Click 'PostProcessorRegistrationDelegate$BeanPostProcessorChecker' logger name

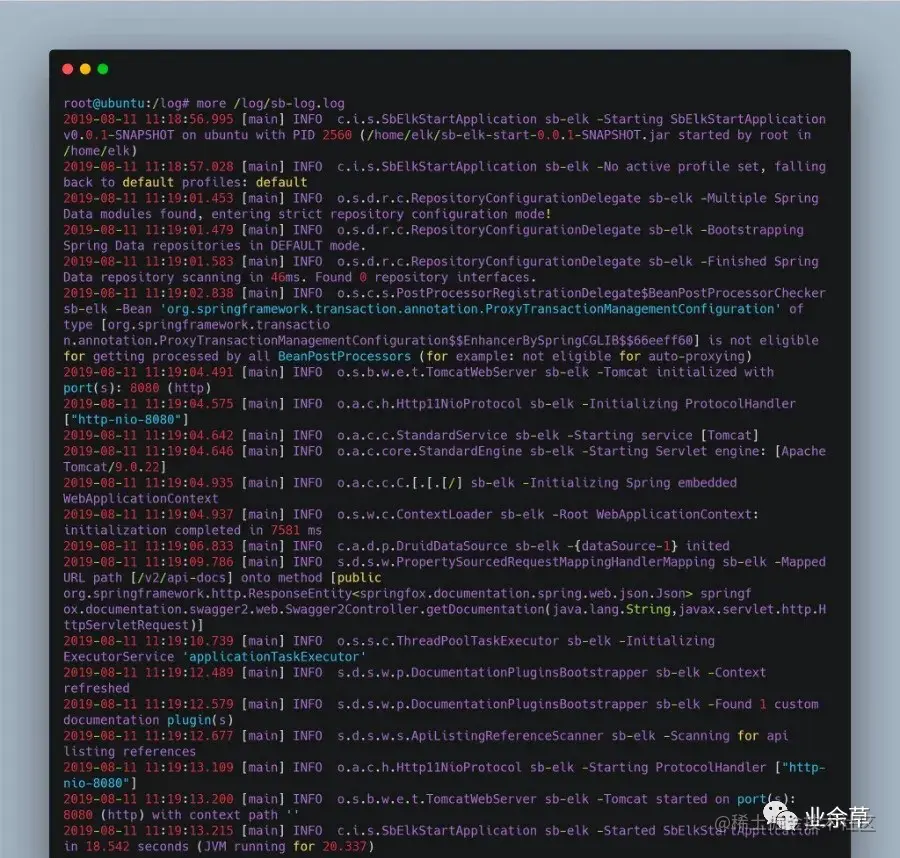click(x=611, y=293)
